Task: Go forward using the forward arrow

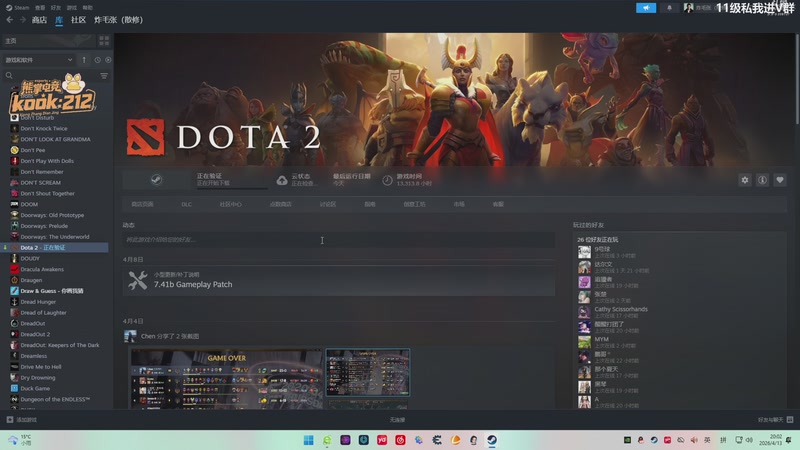Action: click(22, 19)
